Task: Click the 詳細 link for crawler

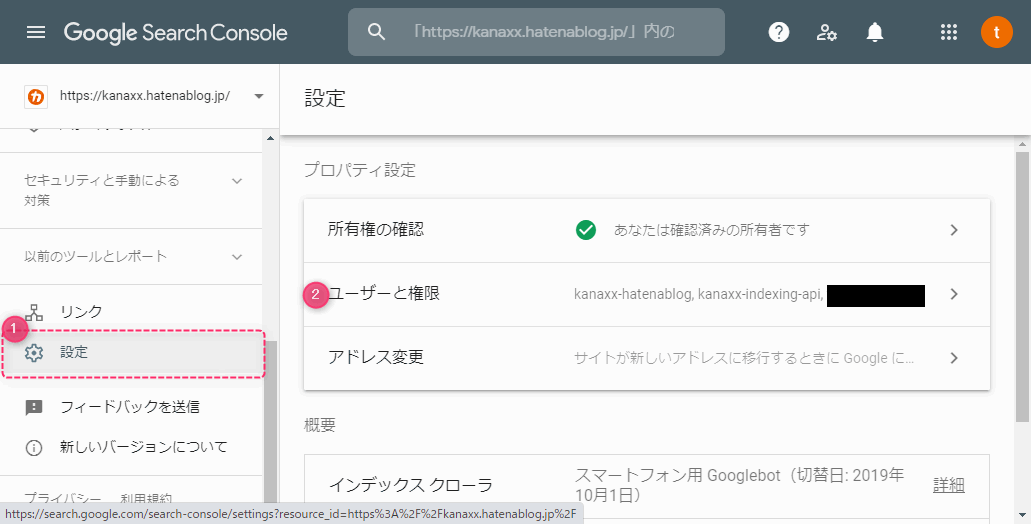Action: point(948,485)
